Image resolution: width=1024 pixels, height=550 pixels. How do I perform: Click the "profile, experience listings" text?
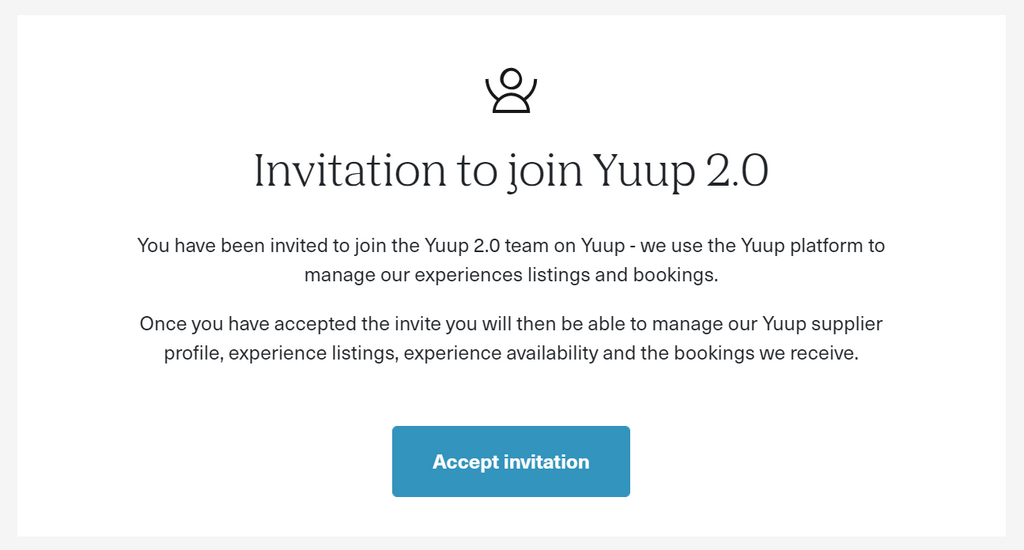click(x=281, y=353)
